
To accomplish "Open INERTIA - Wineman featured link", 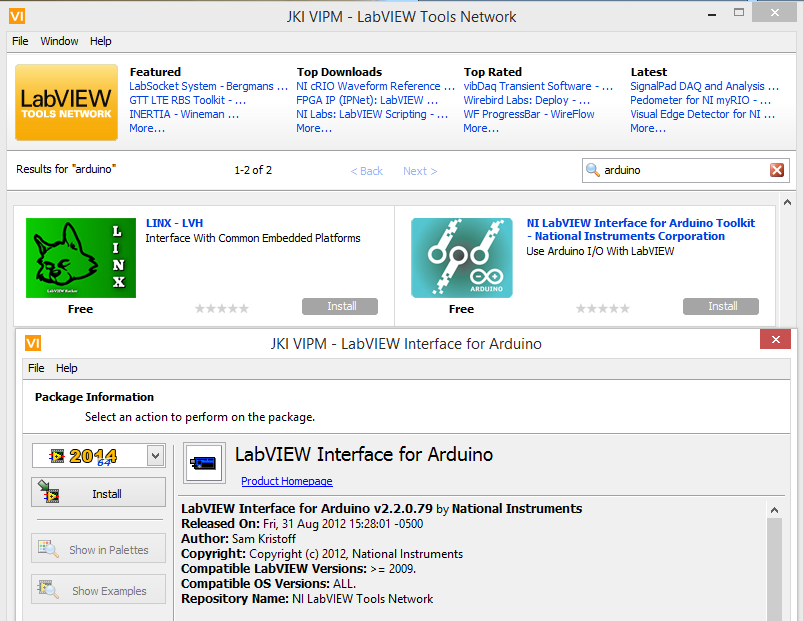I will [184, 114].
